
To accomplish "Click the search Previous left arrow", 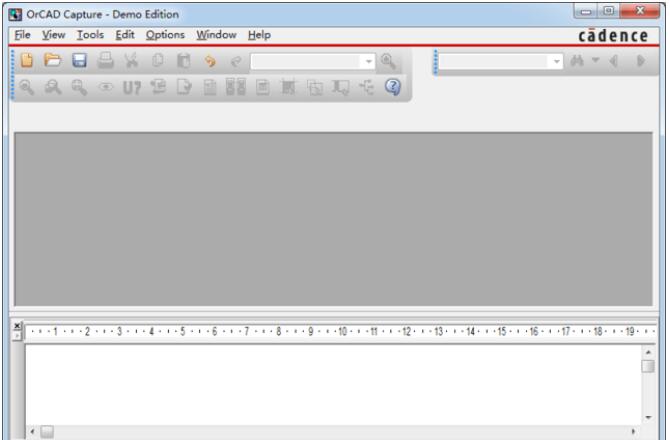I will [614, 61].
